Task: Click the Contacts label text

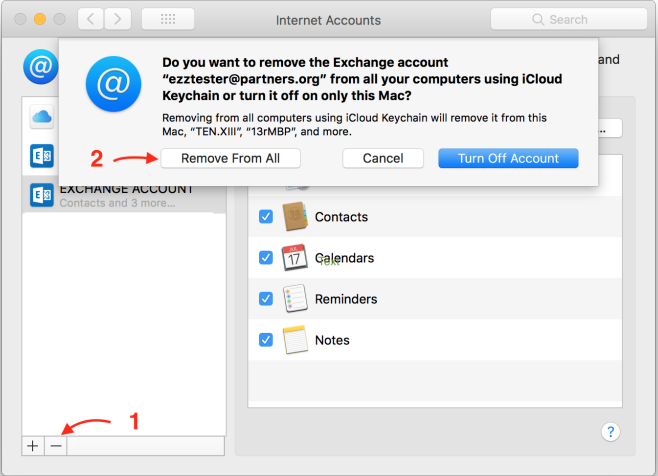Action: coord(341,217)
